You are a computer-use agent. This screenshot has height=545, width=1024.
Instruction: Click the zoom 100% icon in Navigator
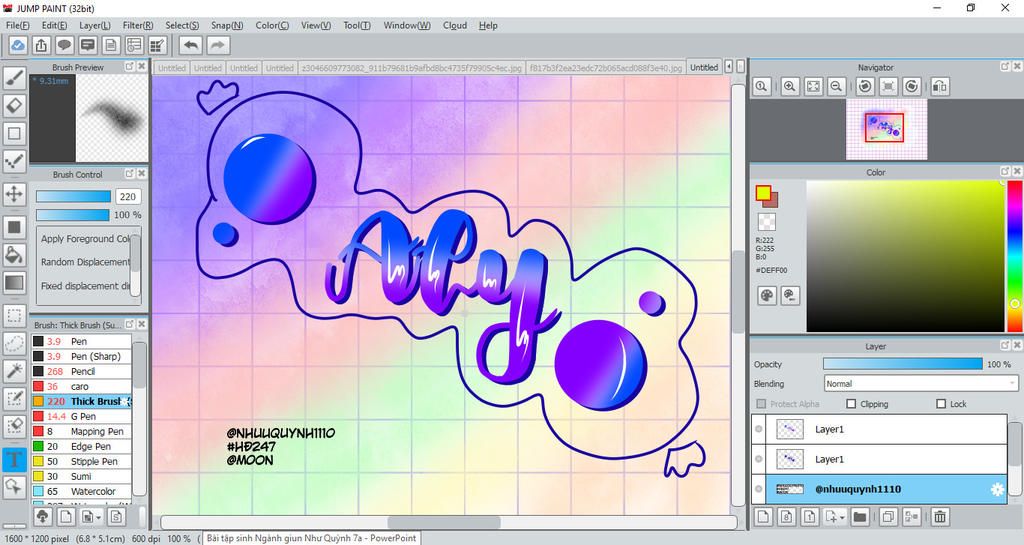(x=761, y=86)
